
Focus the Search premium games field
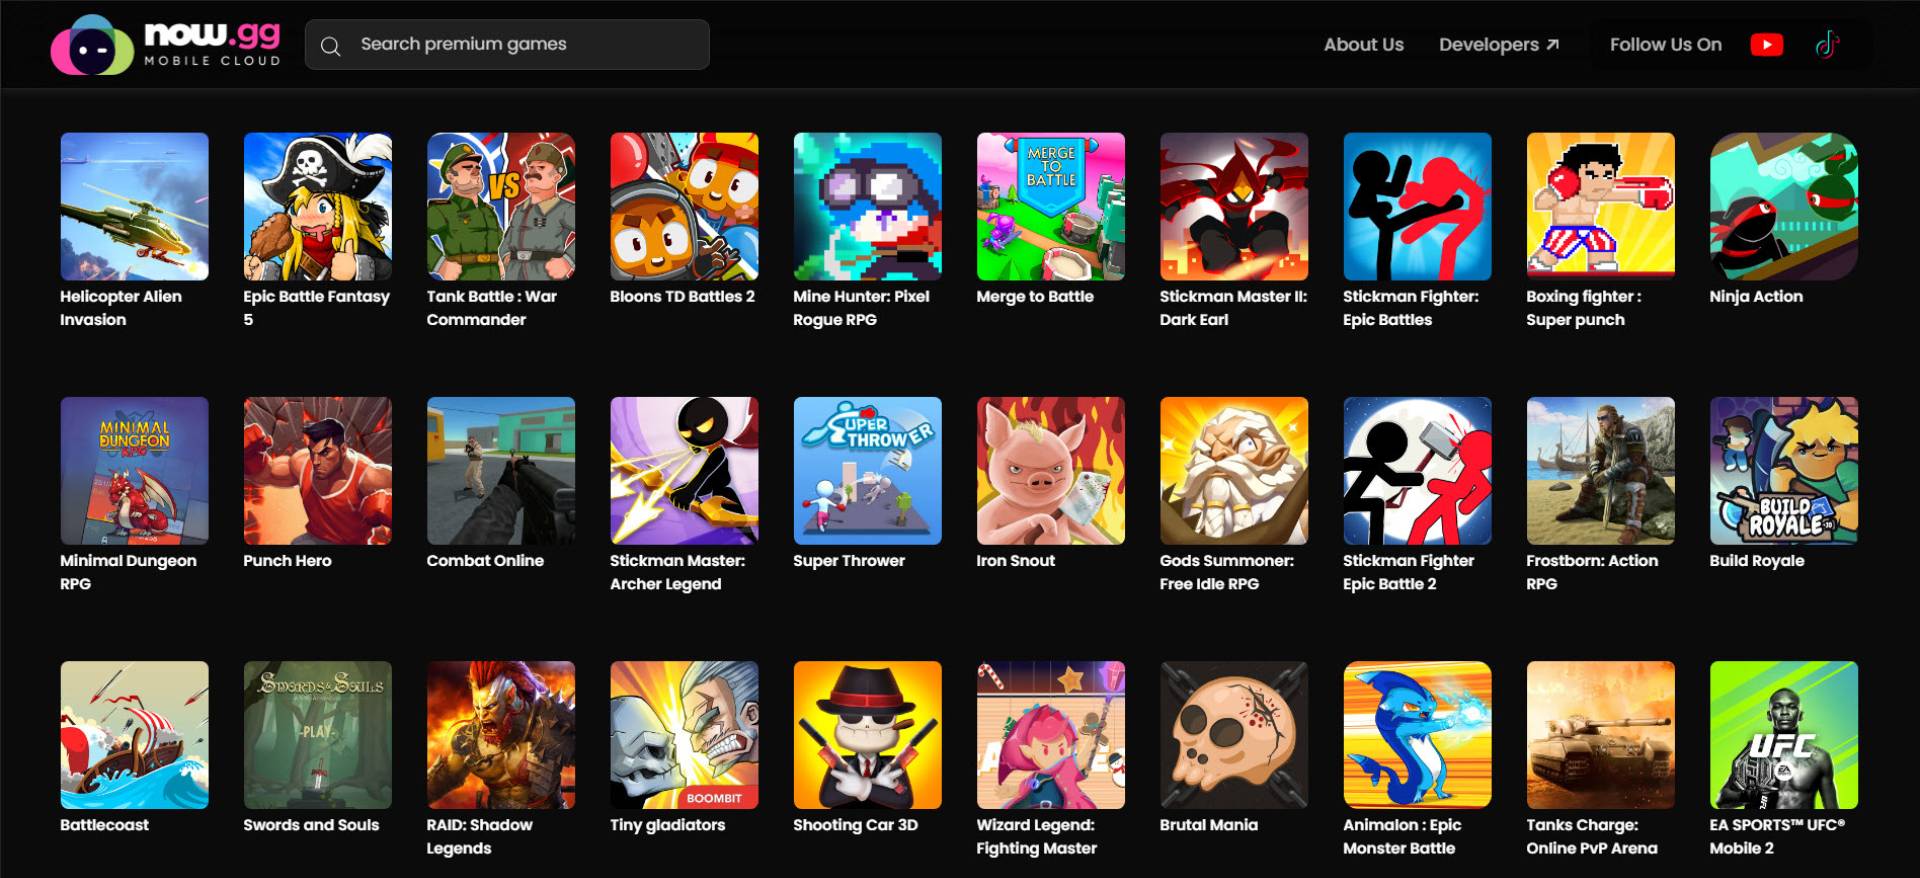[507, 45]
